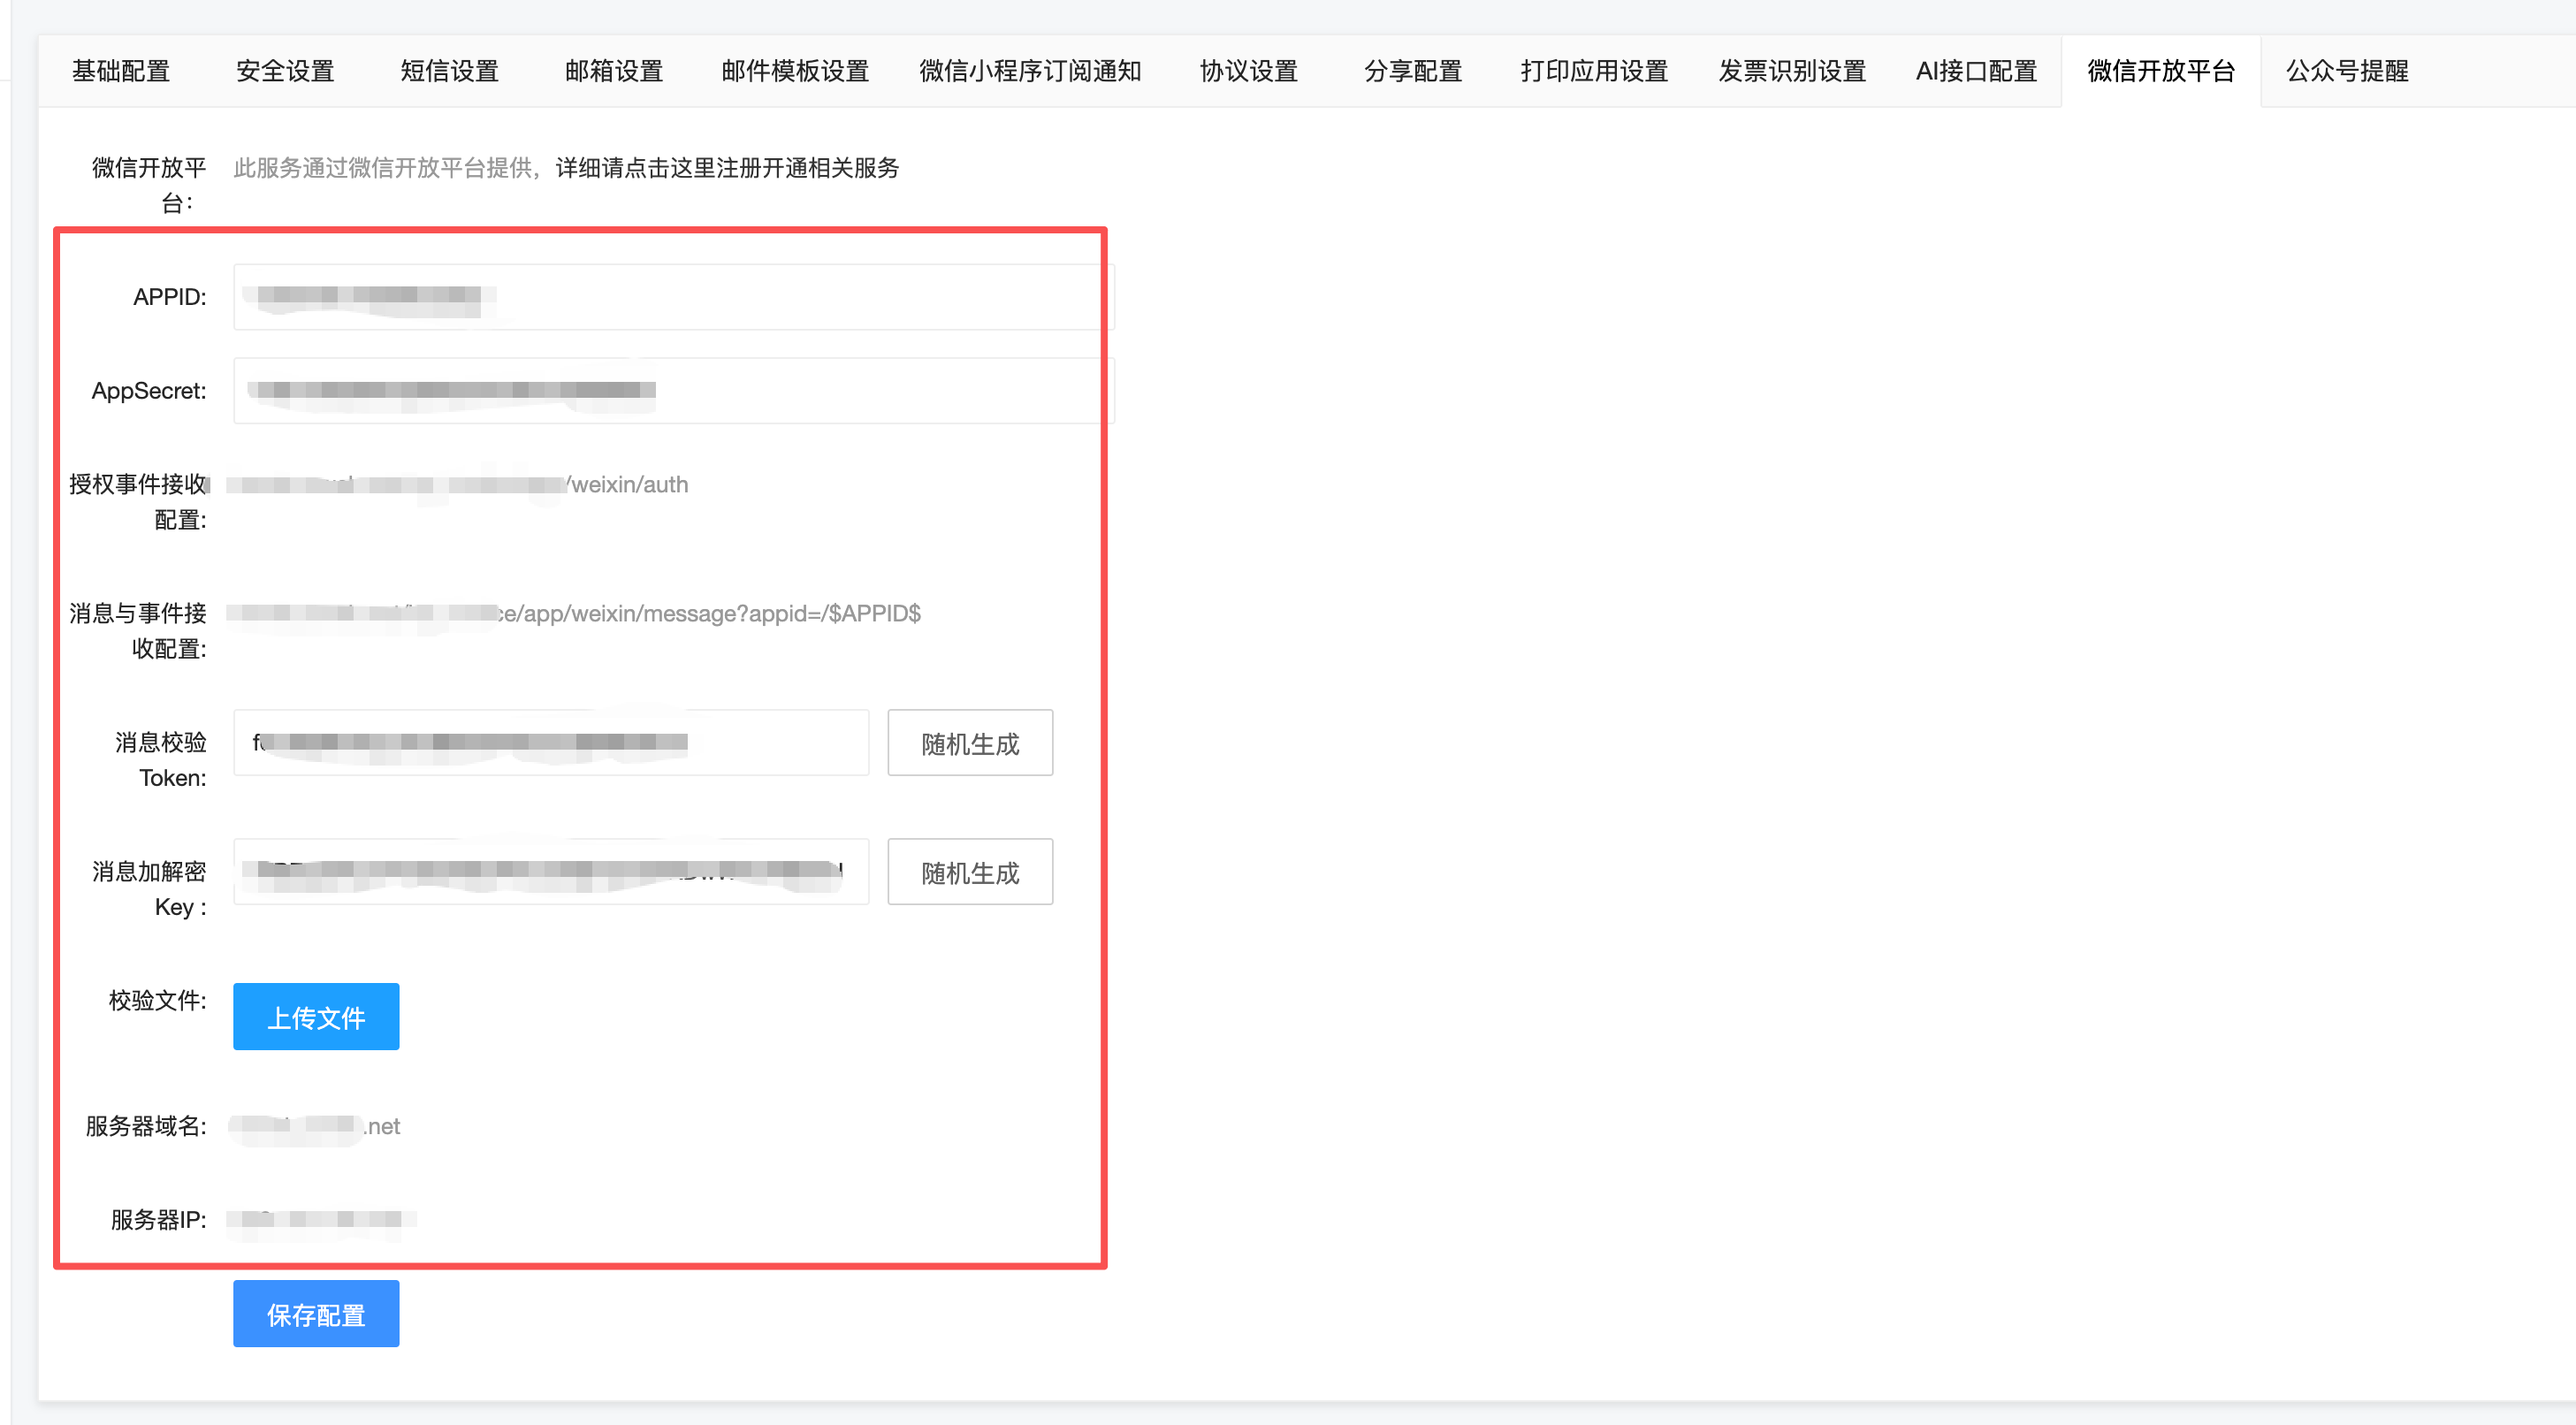Open the 邮件模板设置 tab

click(x=795, y=71)
